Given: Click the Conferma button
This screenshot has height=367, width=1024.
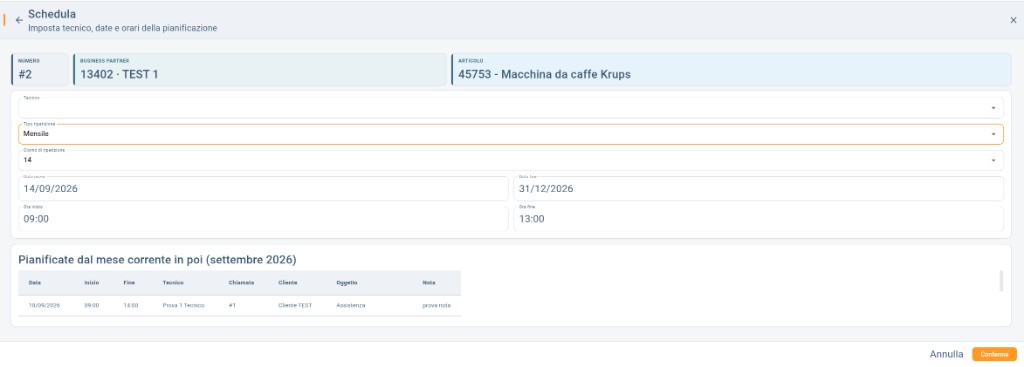Looking at the screenshot, I should [994, 354].
